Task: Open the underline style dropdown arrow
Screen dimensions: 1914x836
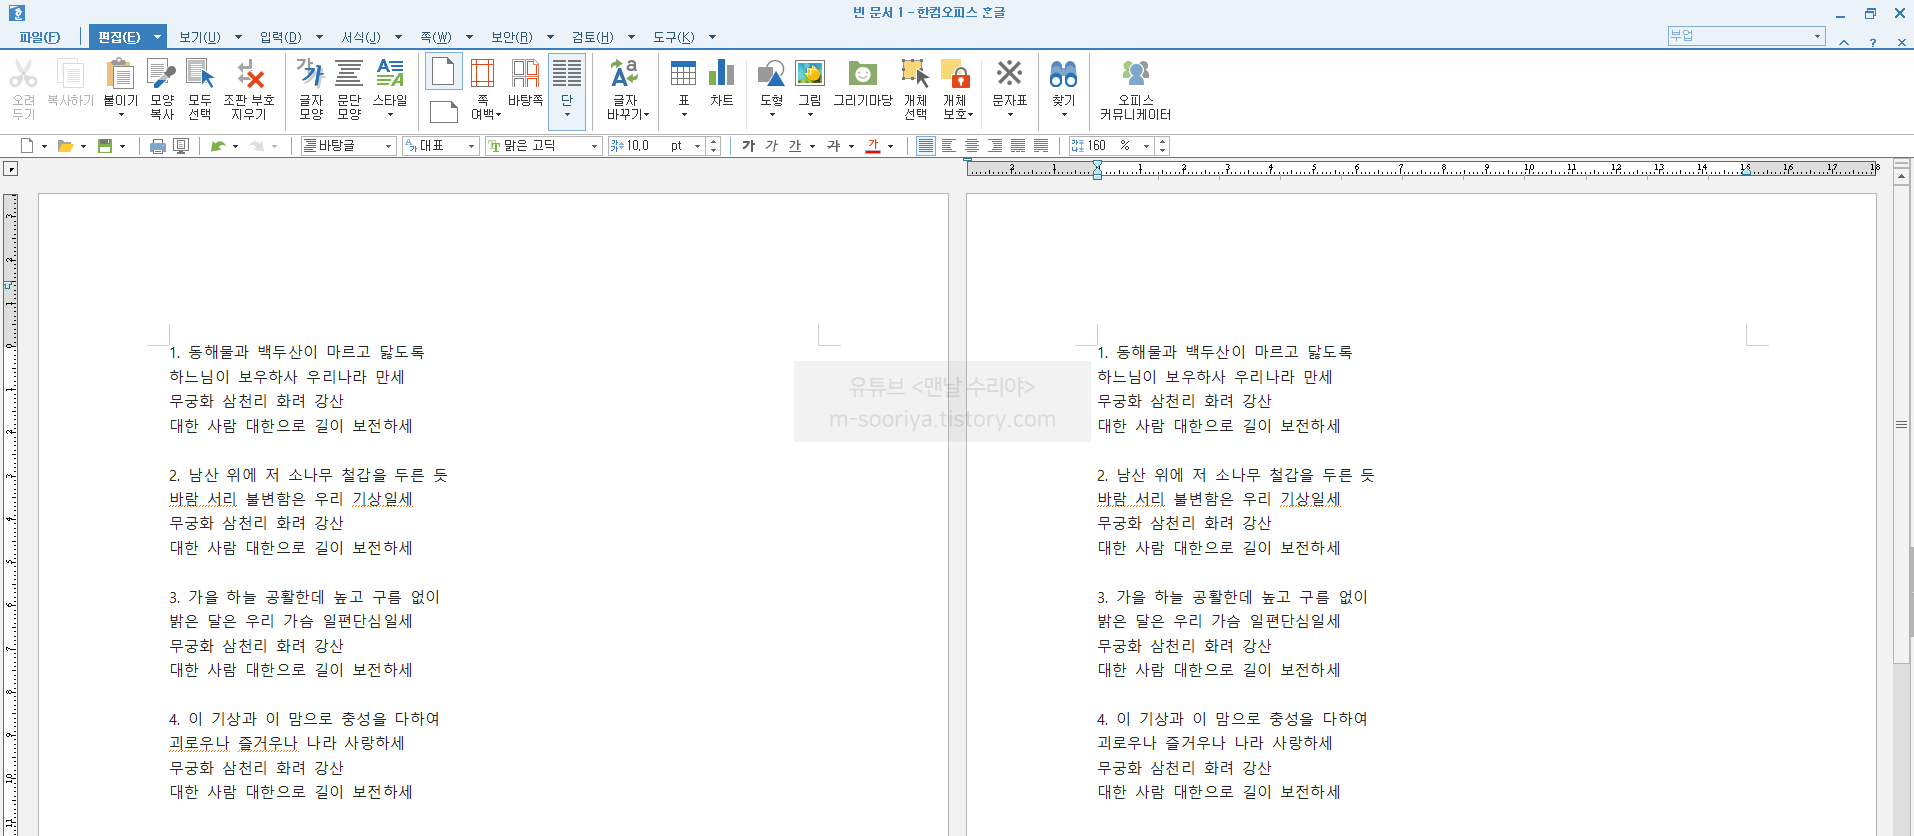Action: [812, 146]
